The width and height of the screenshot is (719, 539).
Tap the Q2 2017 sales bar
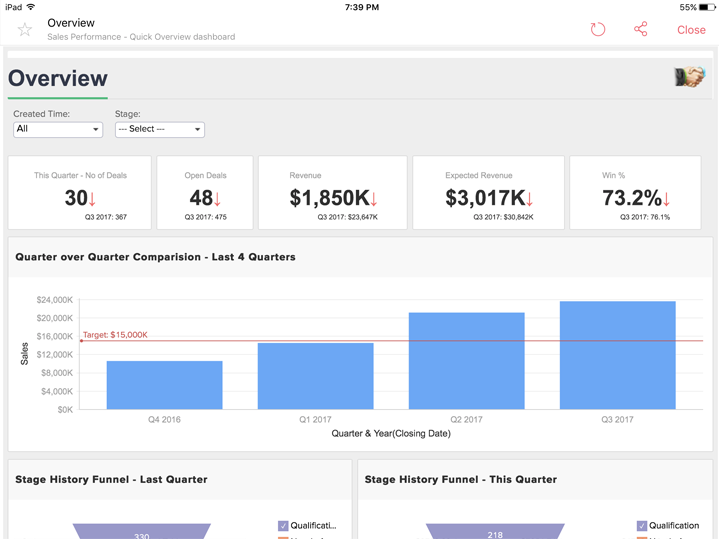click(466, 360)
